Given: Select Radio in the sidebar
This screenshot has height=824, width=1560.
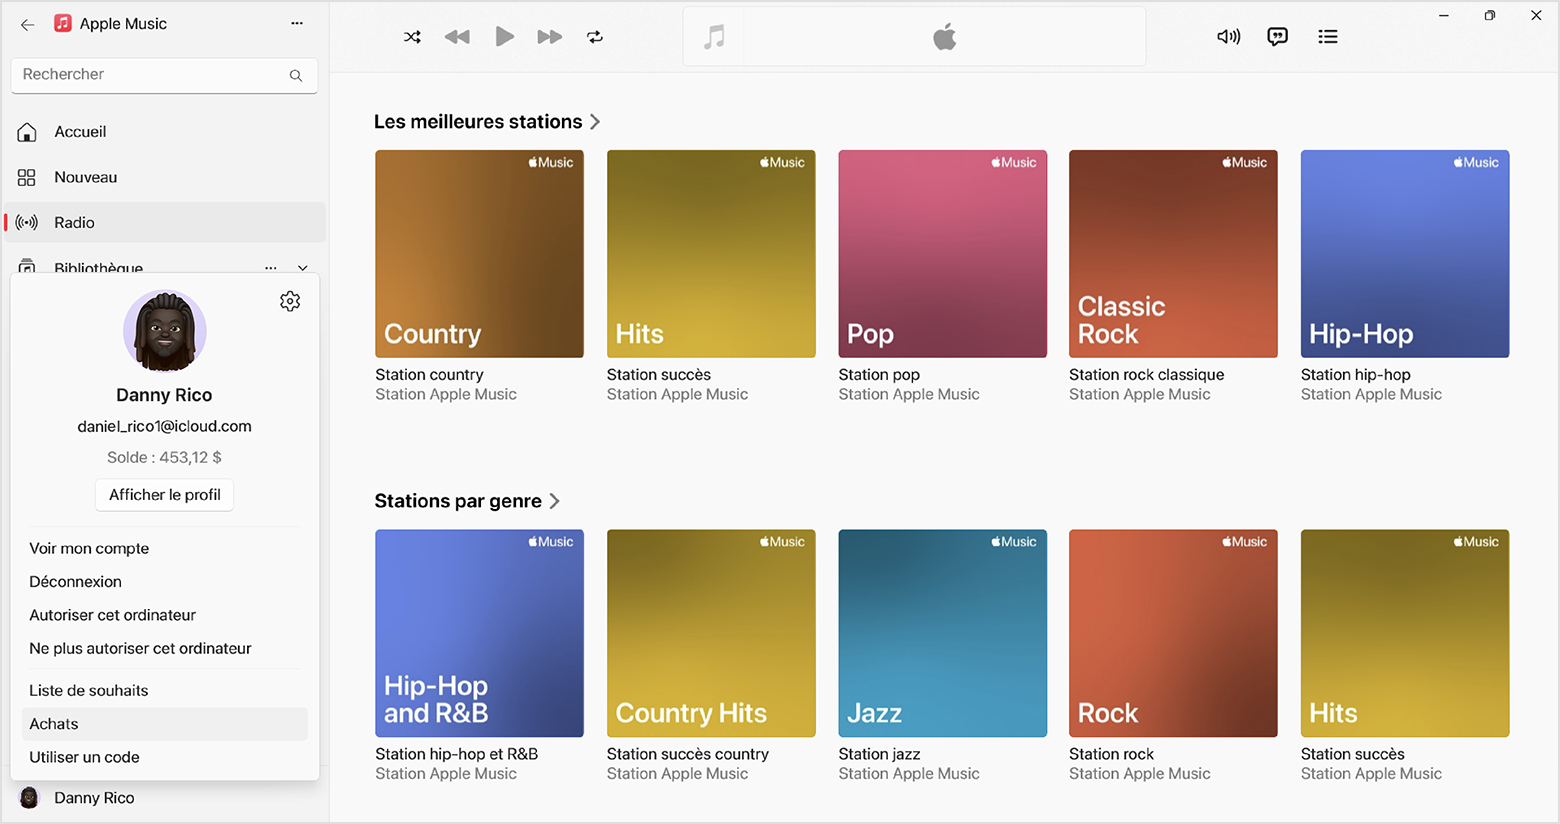Looking at the screenshot, I should [x=165, y=222].
